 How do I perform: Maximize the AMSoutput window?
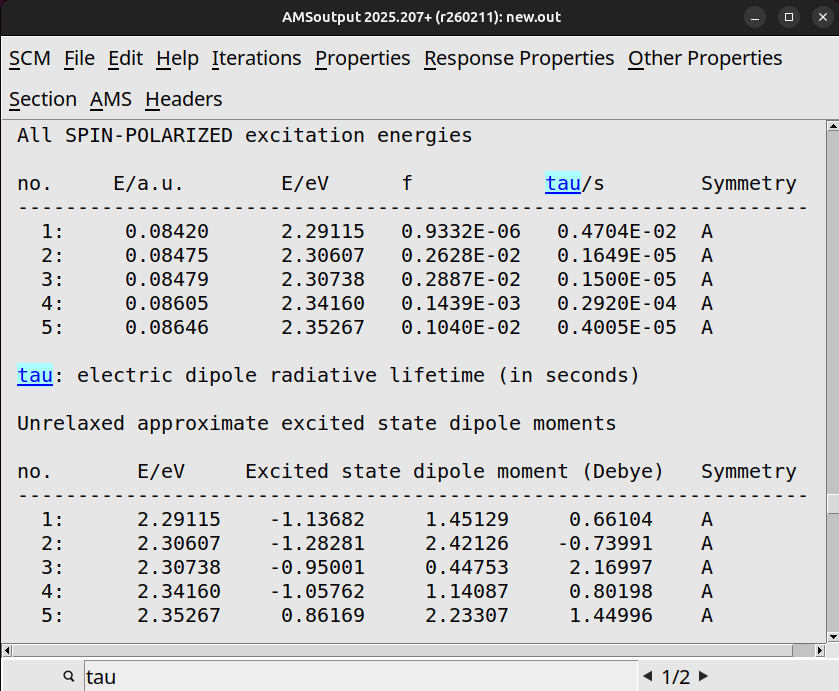tap(789, 17)
